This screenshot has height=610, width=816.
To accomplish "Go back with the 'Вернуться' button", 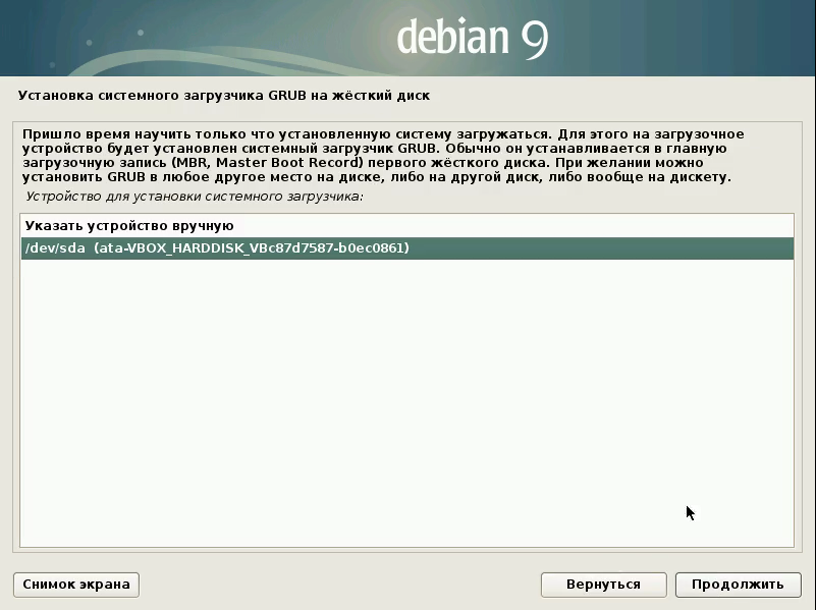I will (x=603, y=584).
